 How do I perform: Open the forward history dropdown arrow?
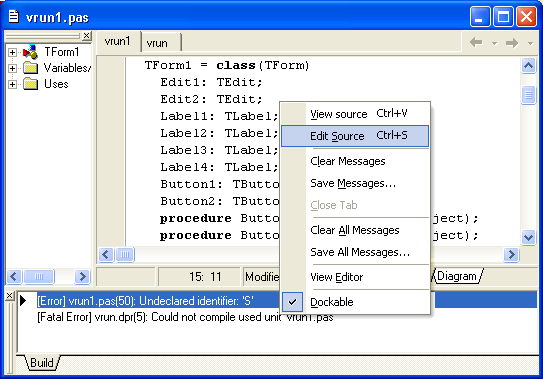click(x=530, y=44)
